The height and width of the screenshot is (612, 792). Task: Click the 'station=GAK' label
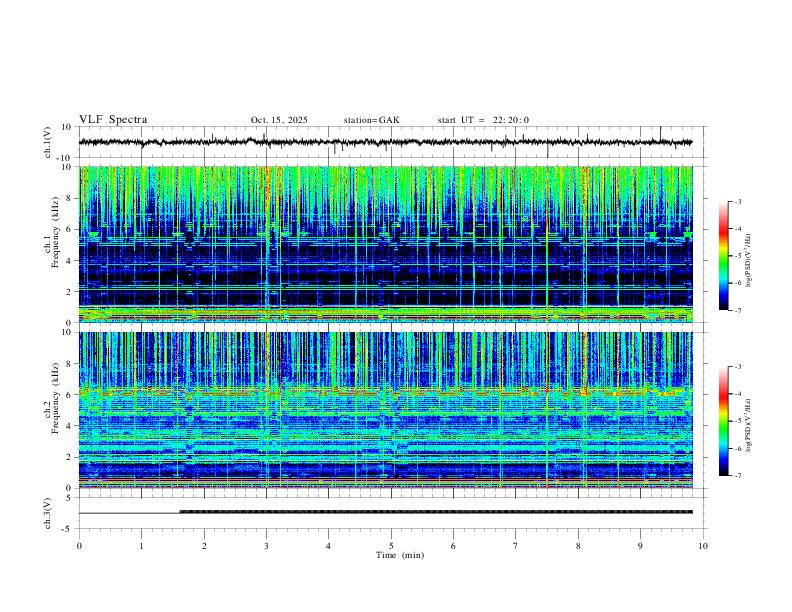coord(371,120)
